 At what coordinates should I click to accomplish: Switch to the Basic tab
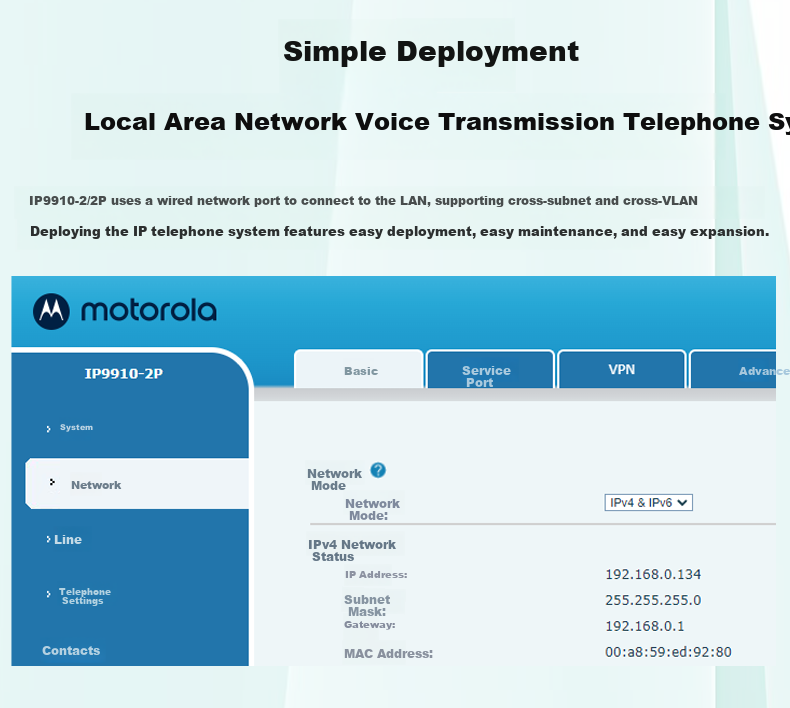point(359,369)
